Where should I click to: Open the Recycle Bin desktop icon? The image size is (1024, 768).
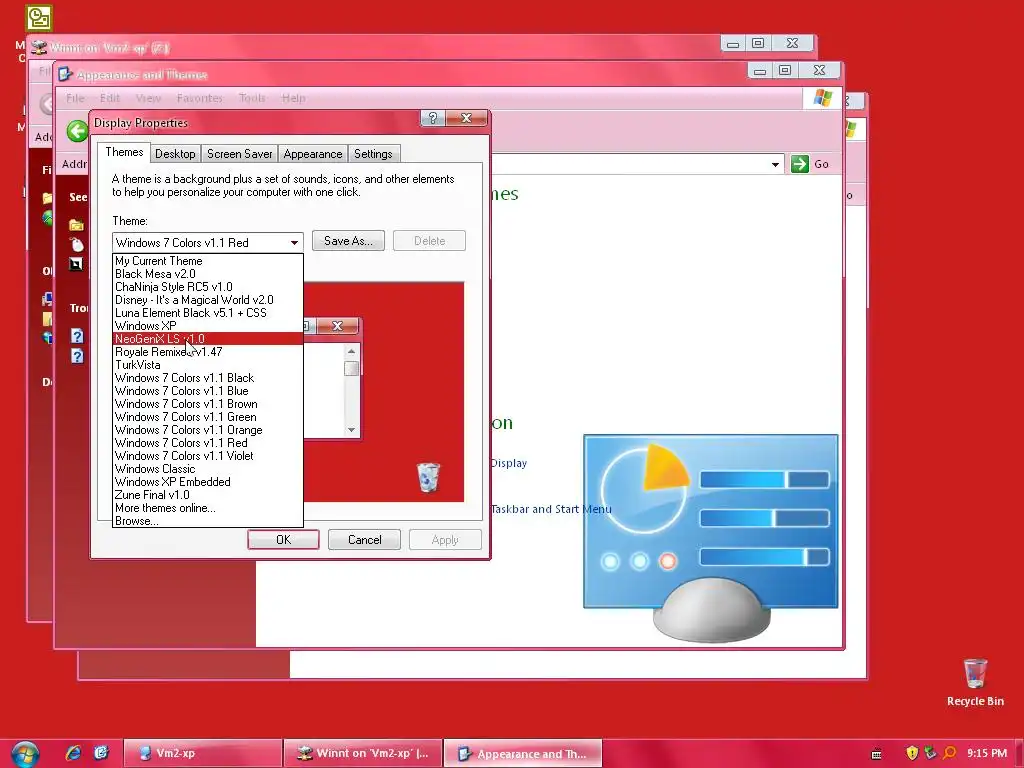975,682
